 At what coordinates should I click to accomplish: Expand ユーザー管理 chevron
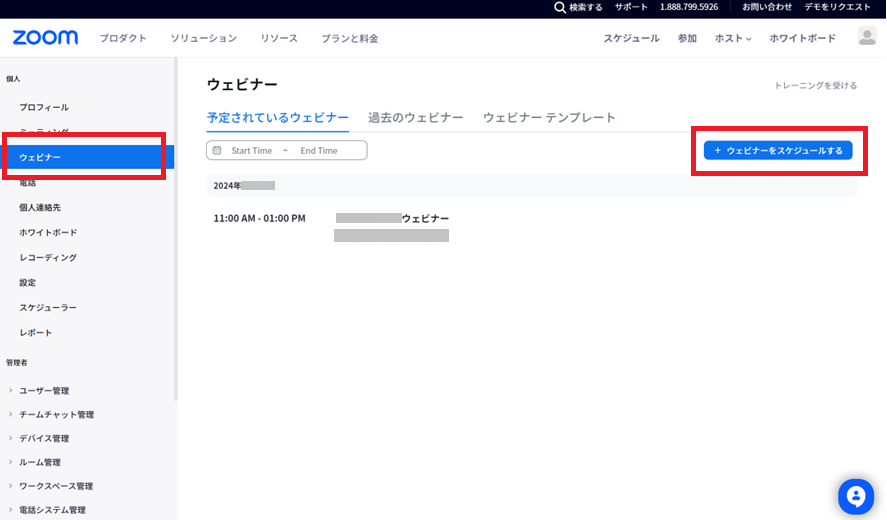pos(10,390)
